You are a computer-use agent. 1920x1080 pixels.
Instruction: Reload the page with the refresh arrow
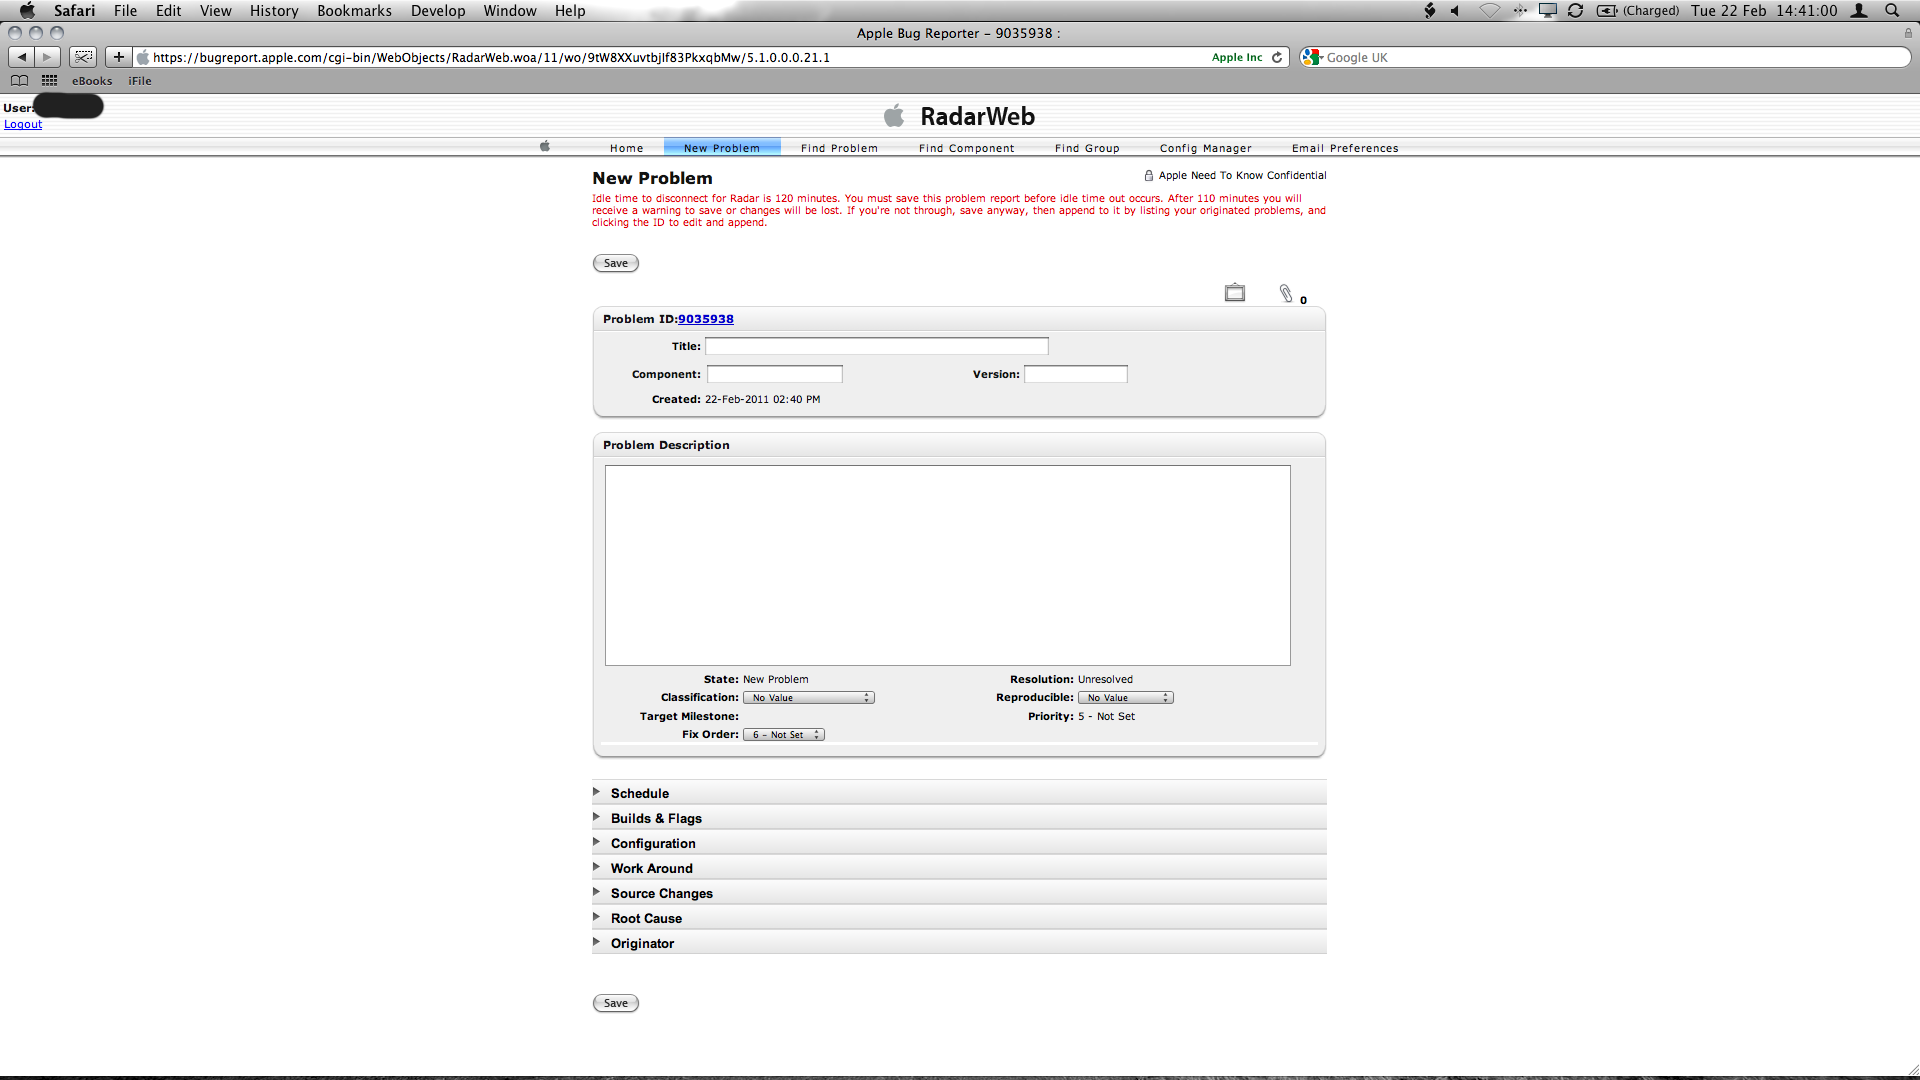pos(1277,57)
